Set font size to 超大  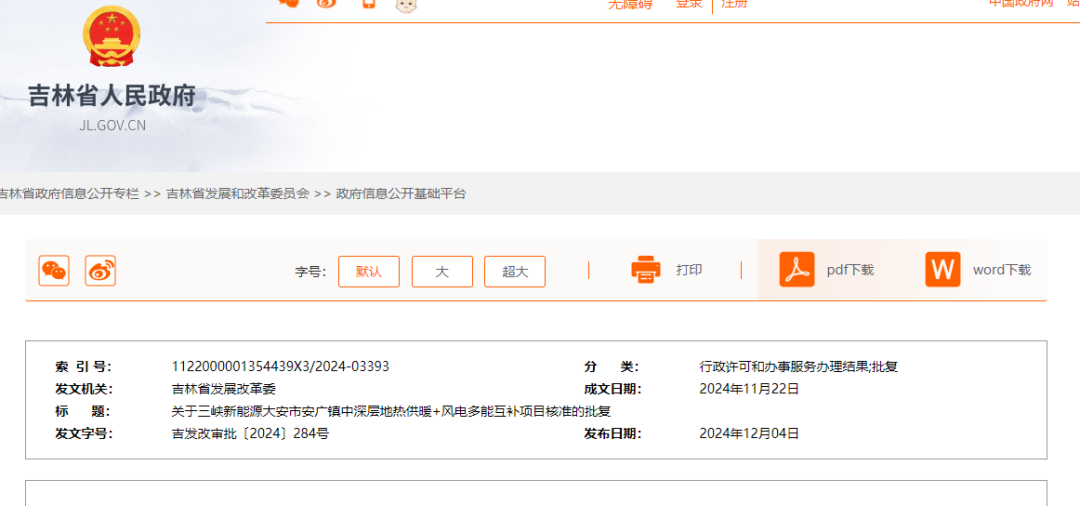[515, 272]
